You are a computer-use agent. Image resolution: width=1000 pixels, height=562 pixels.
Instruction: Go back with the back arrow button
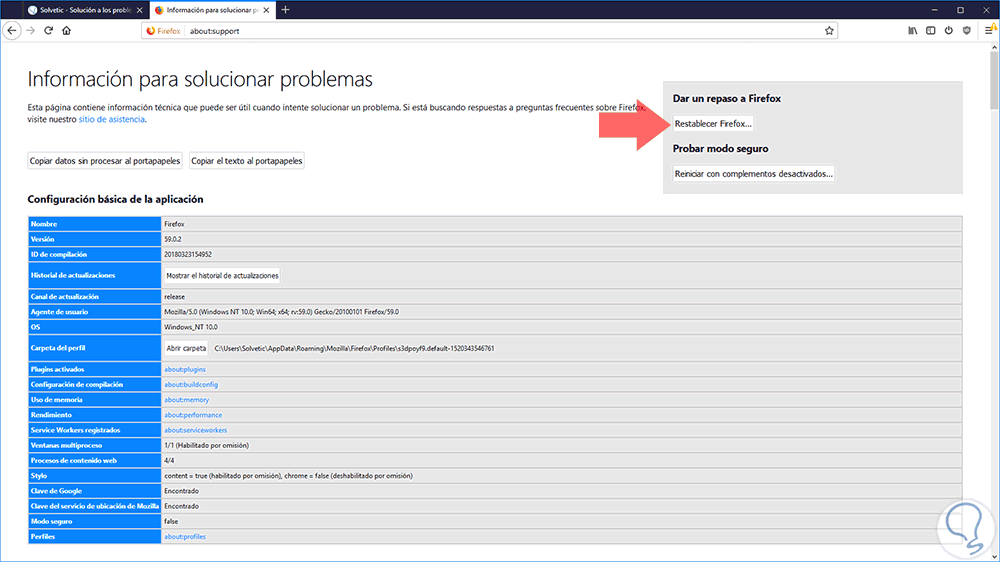click(x=12, y=31)
